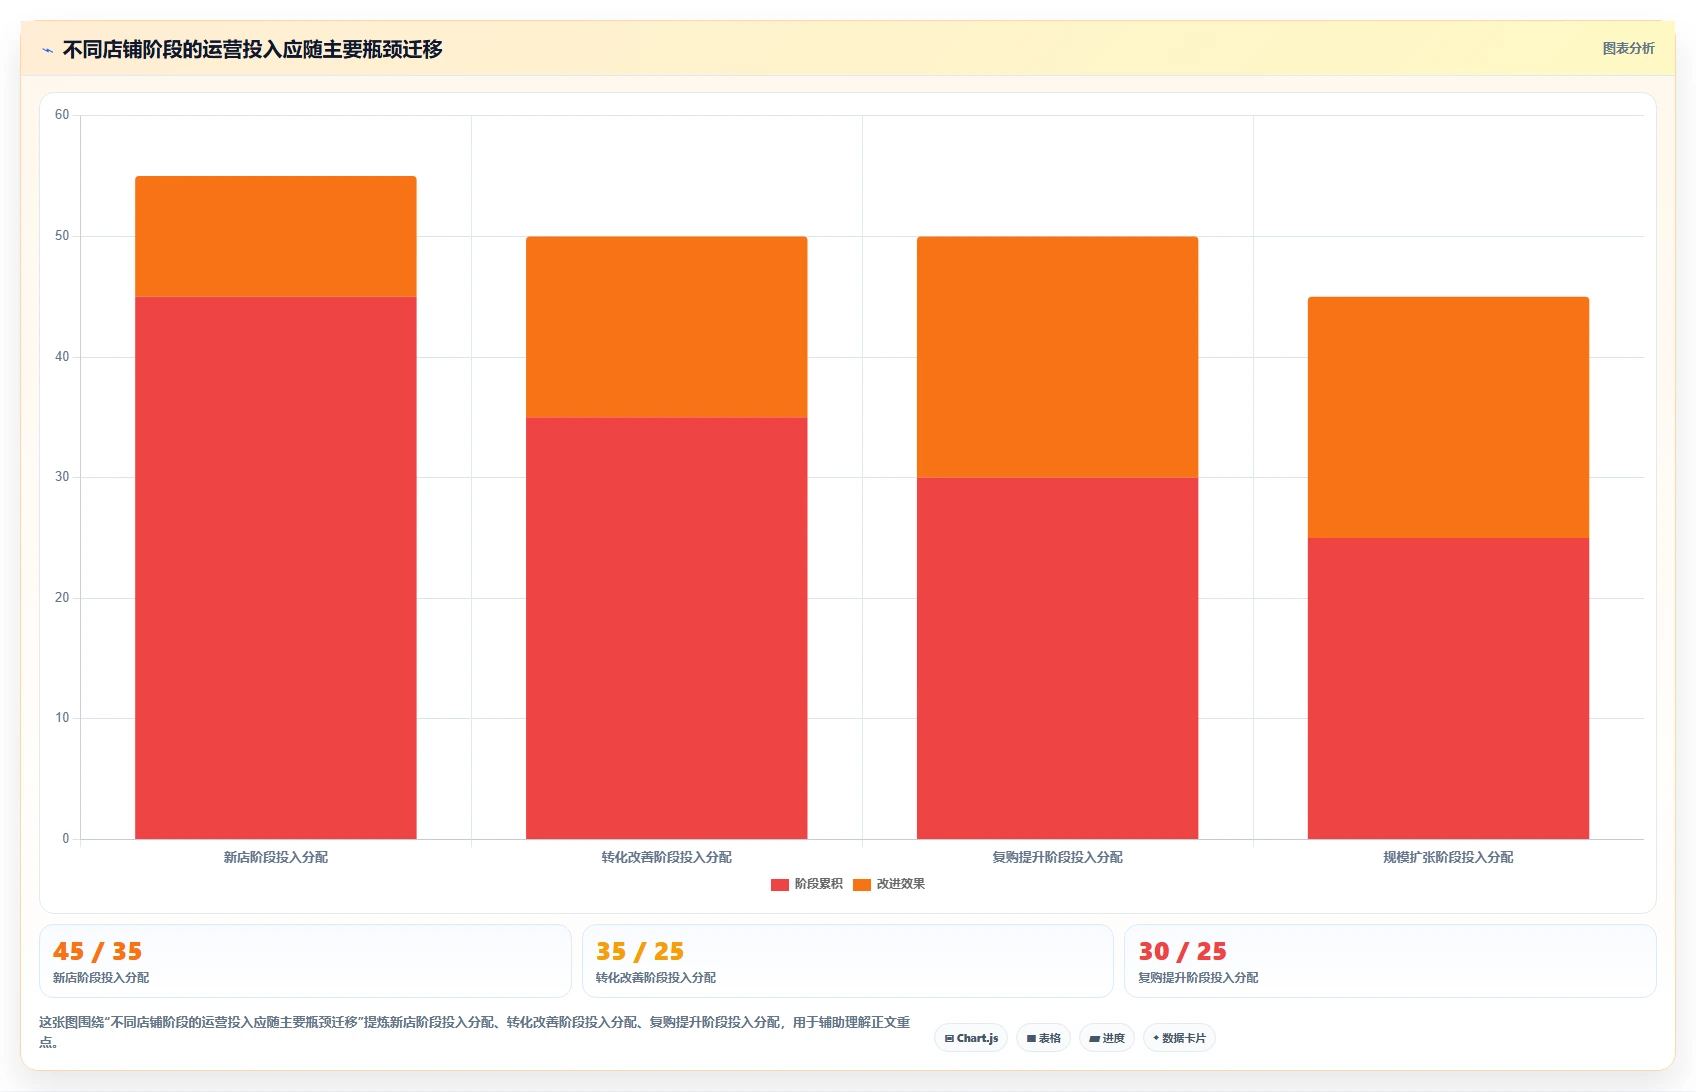Open the data card showing 35 / 25
Screen dimensions: 1696x1092
(848, 961)
